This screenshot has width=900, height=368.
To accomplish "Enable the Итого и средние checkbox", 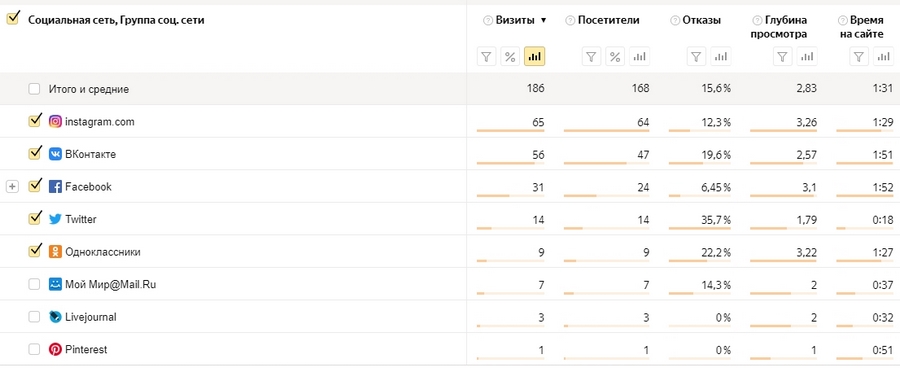I will tap(34, 89).
